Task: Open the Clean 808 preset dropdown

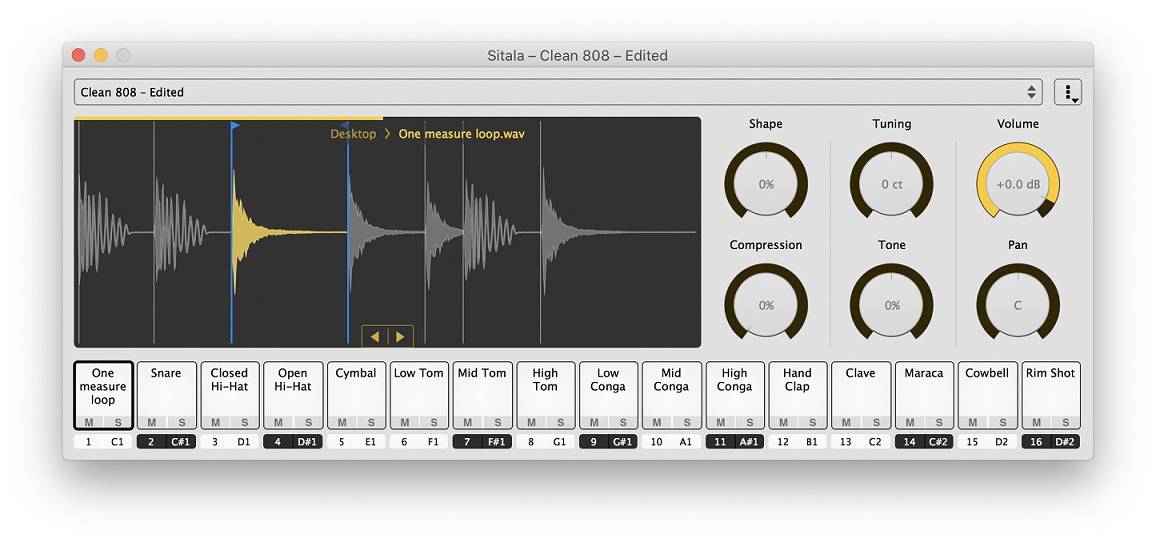Action: [x=558, y=92]
